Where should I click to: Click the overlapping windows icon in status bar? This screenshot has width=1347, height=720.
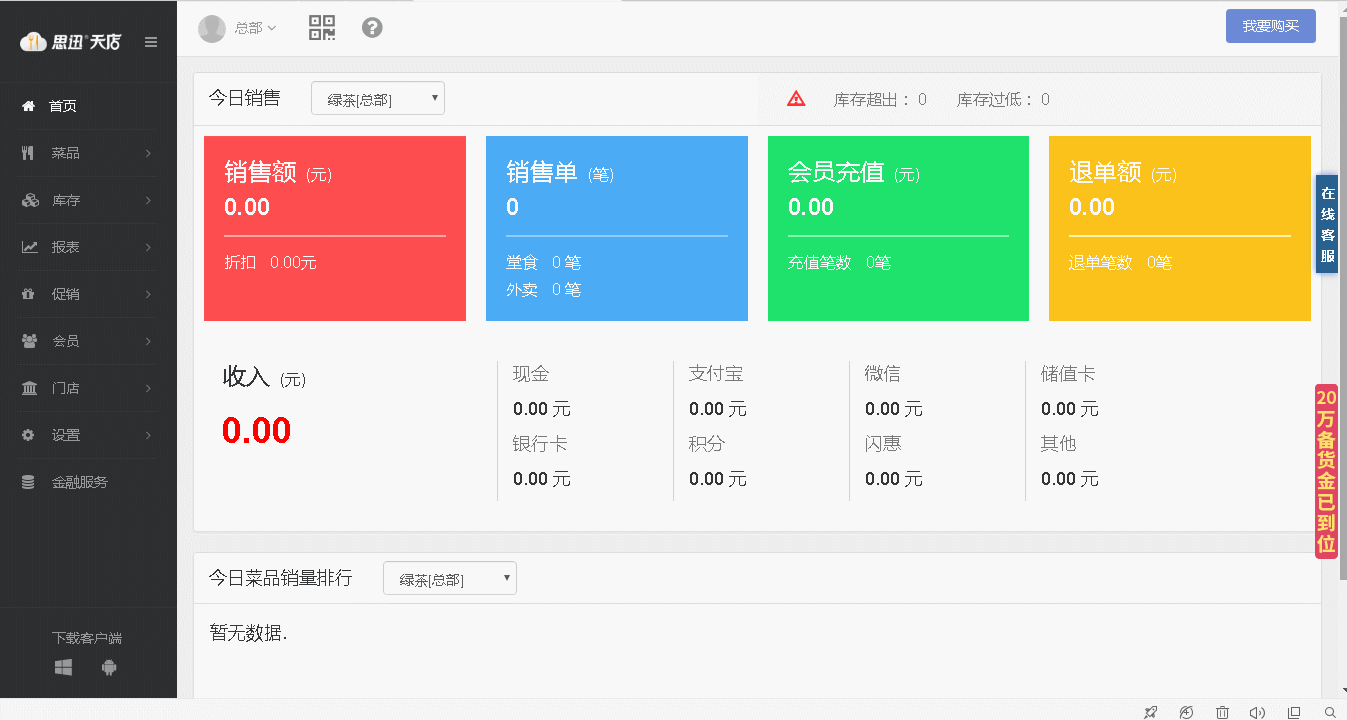click(x=1294, y=712)
